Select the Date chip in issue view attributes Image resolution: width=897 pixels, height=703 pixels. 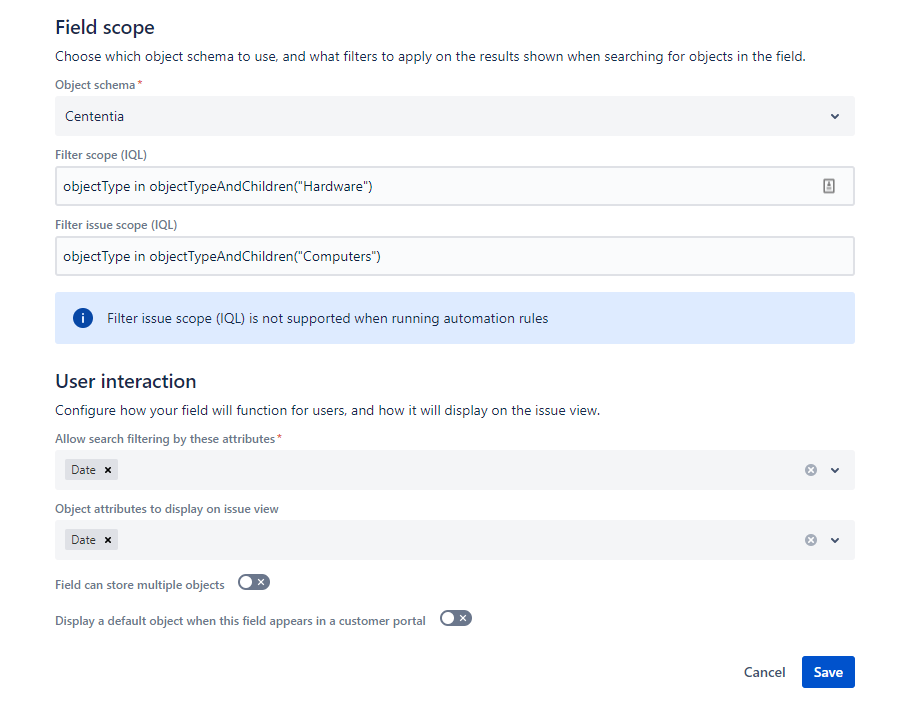coord(83,540)
